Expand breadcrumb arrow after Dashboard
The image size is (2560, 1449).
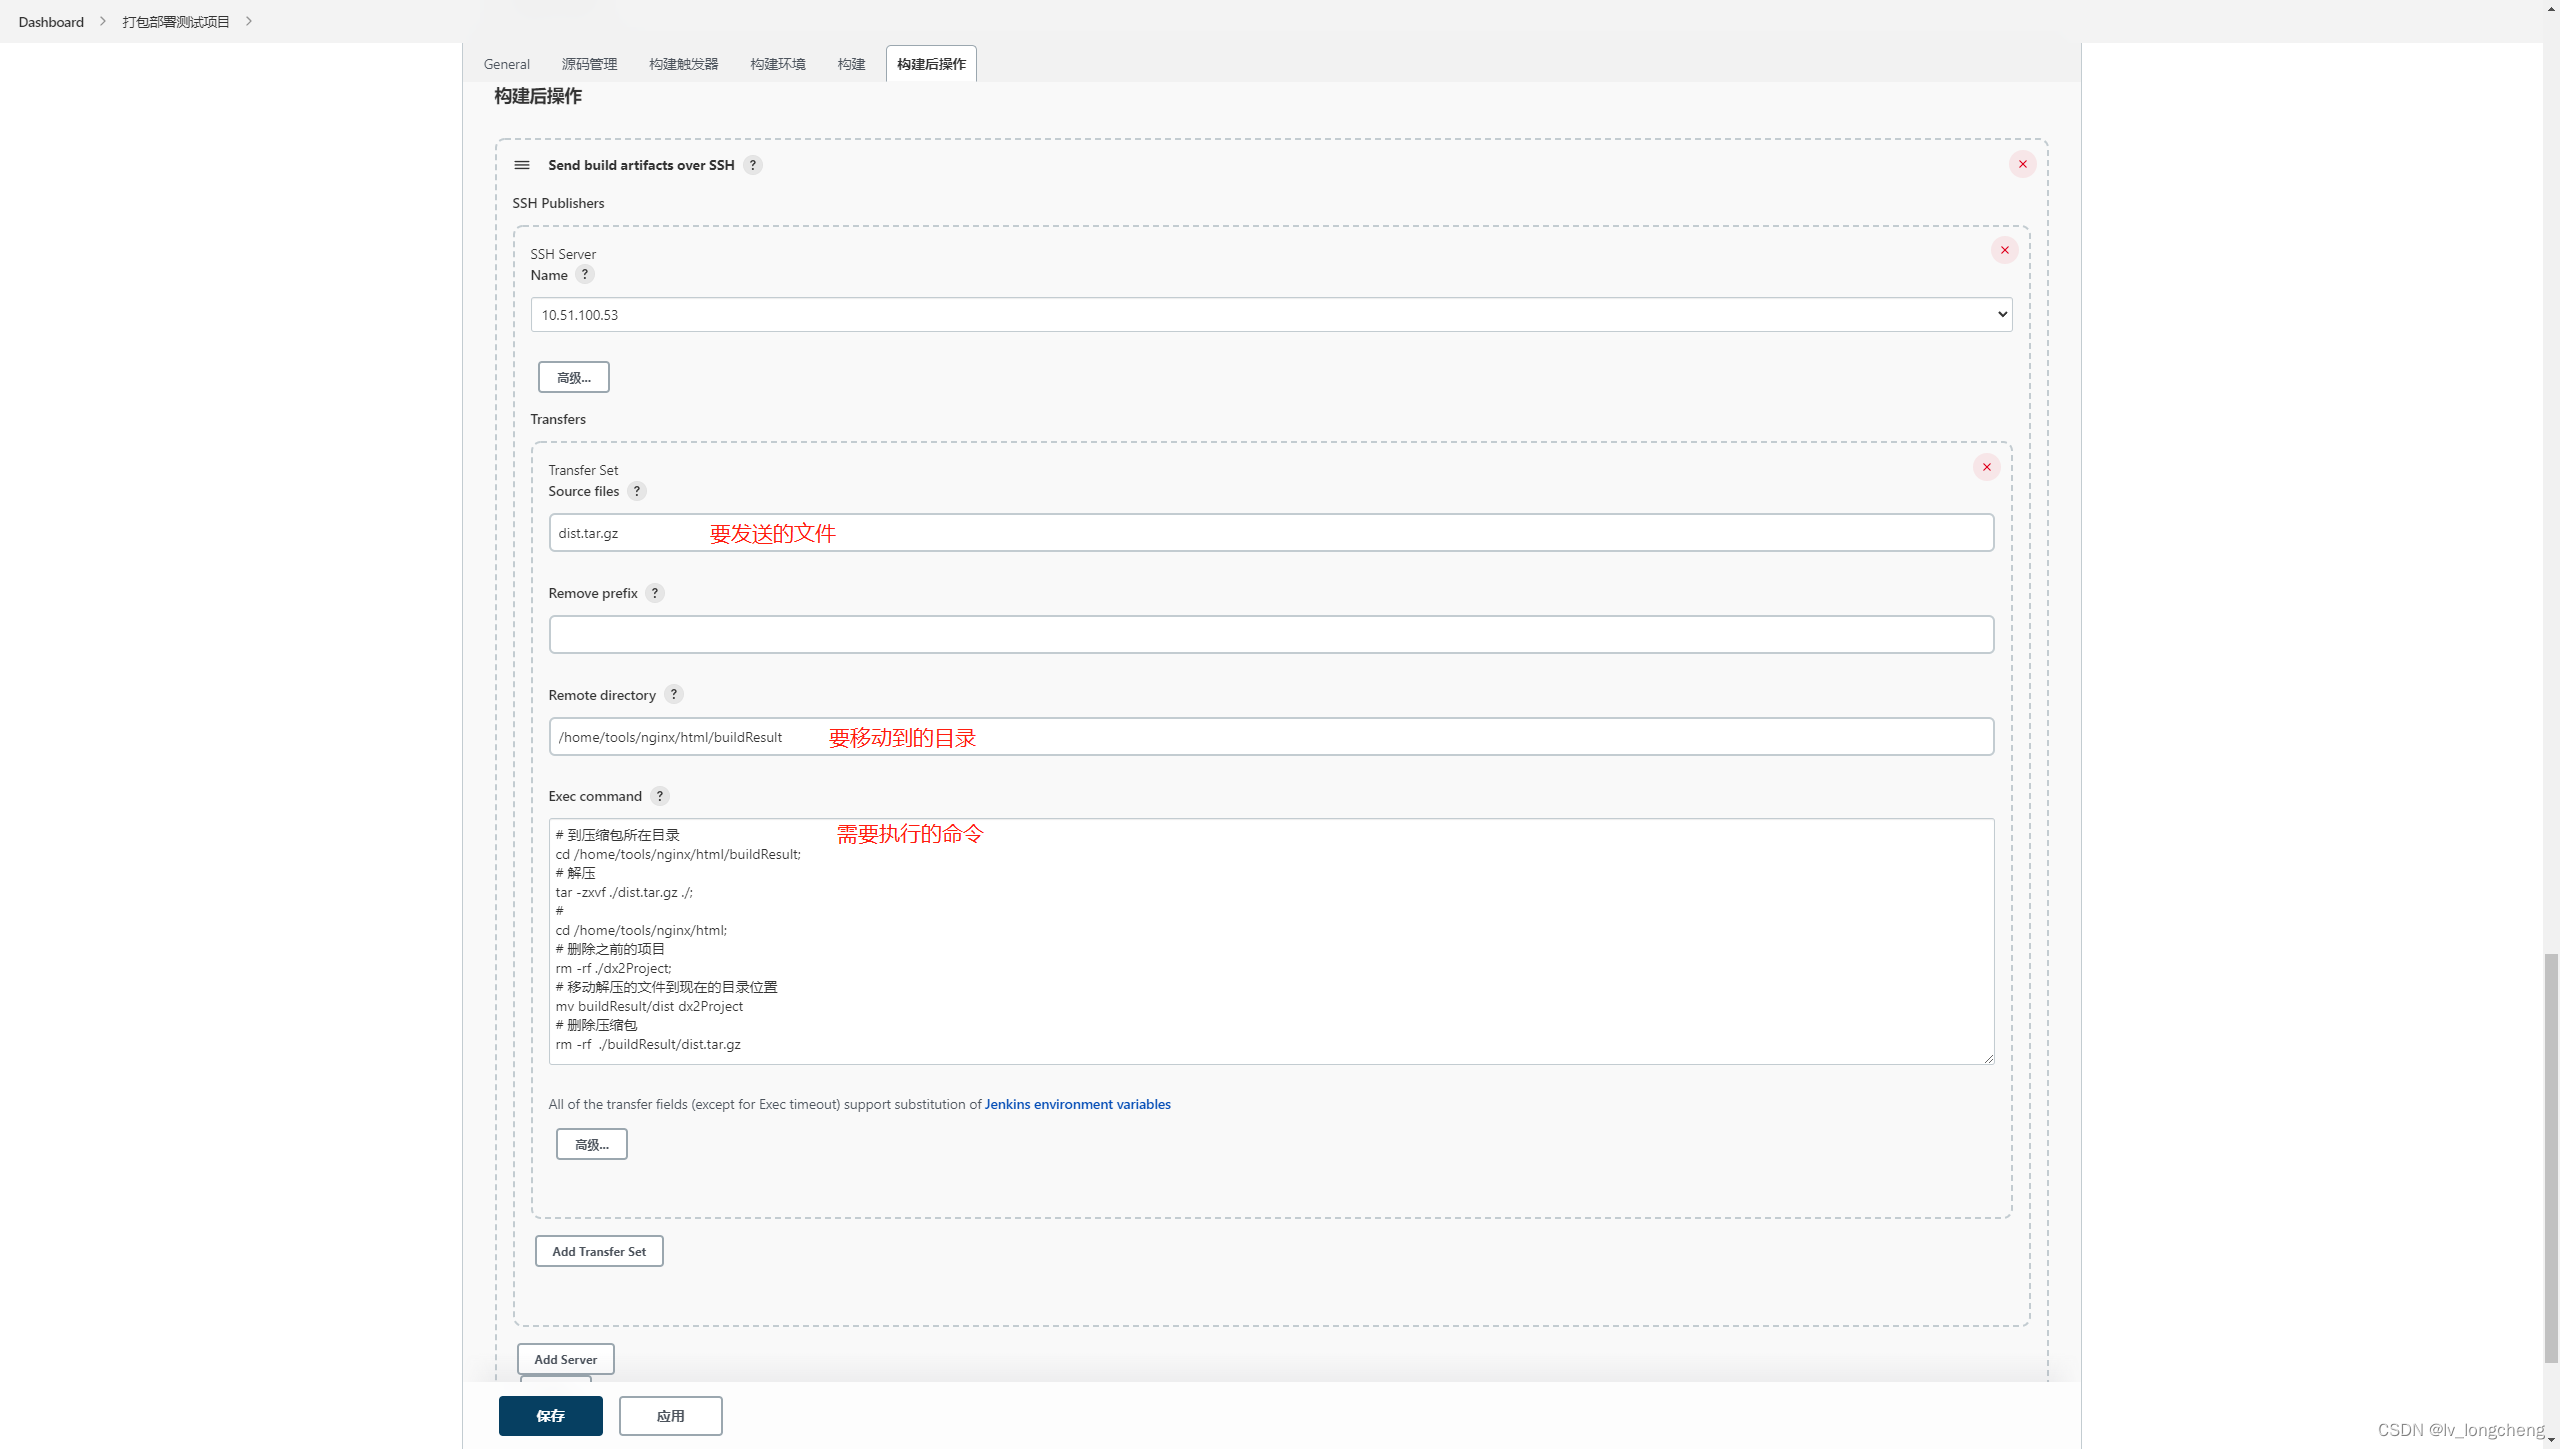[102, 21]
